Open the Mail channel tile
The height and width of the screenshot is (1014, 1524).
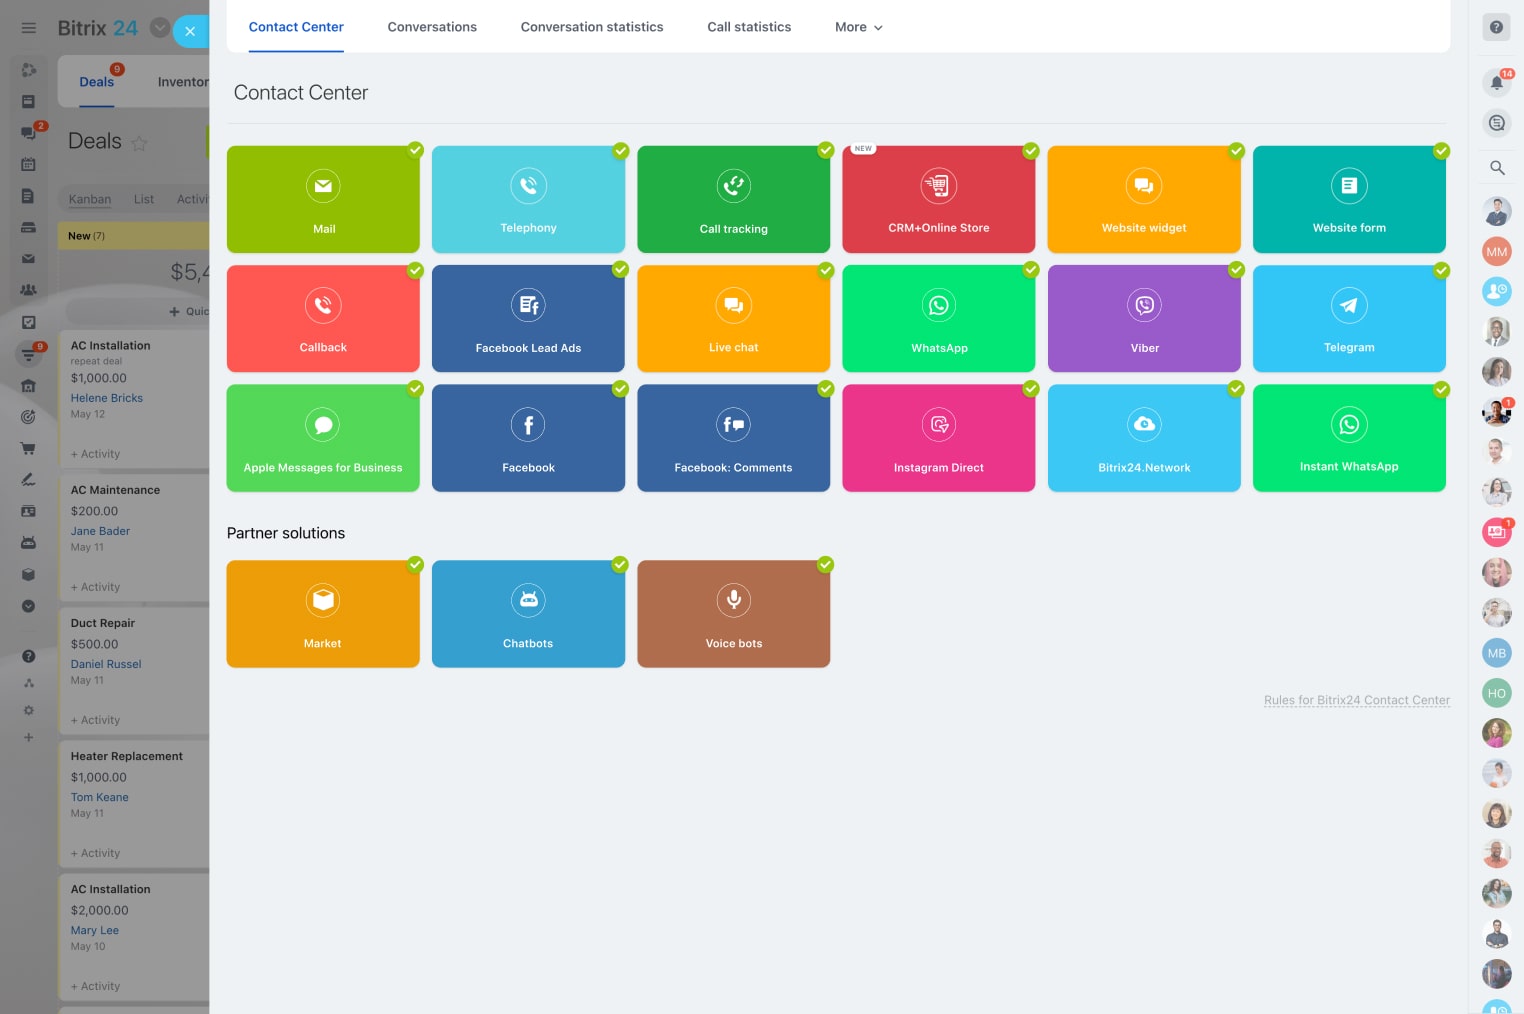tap(323, 199)
